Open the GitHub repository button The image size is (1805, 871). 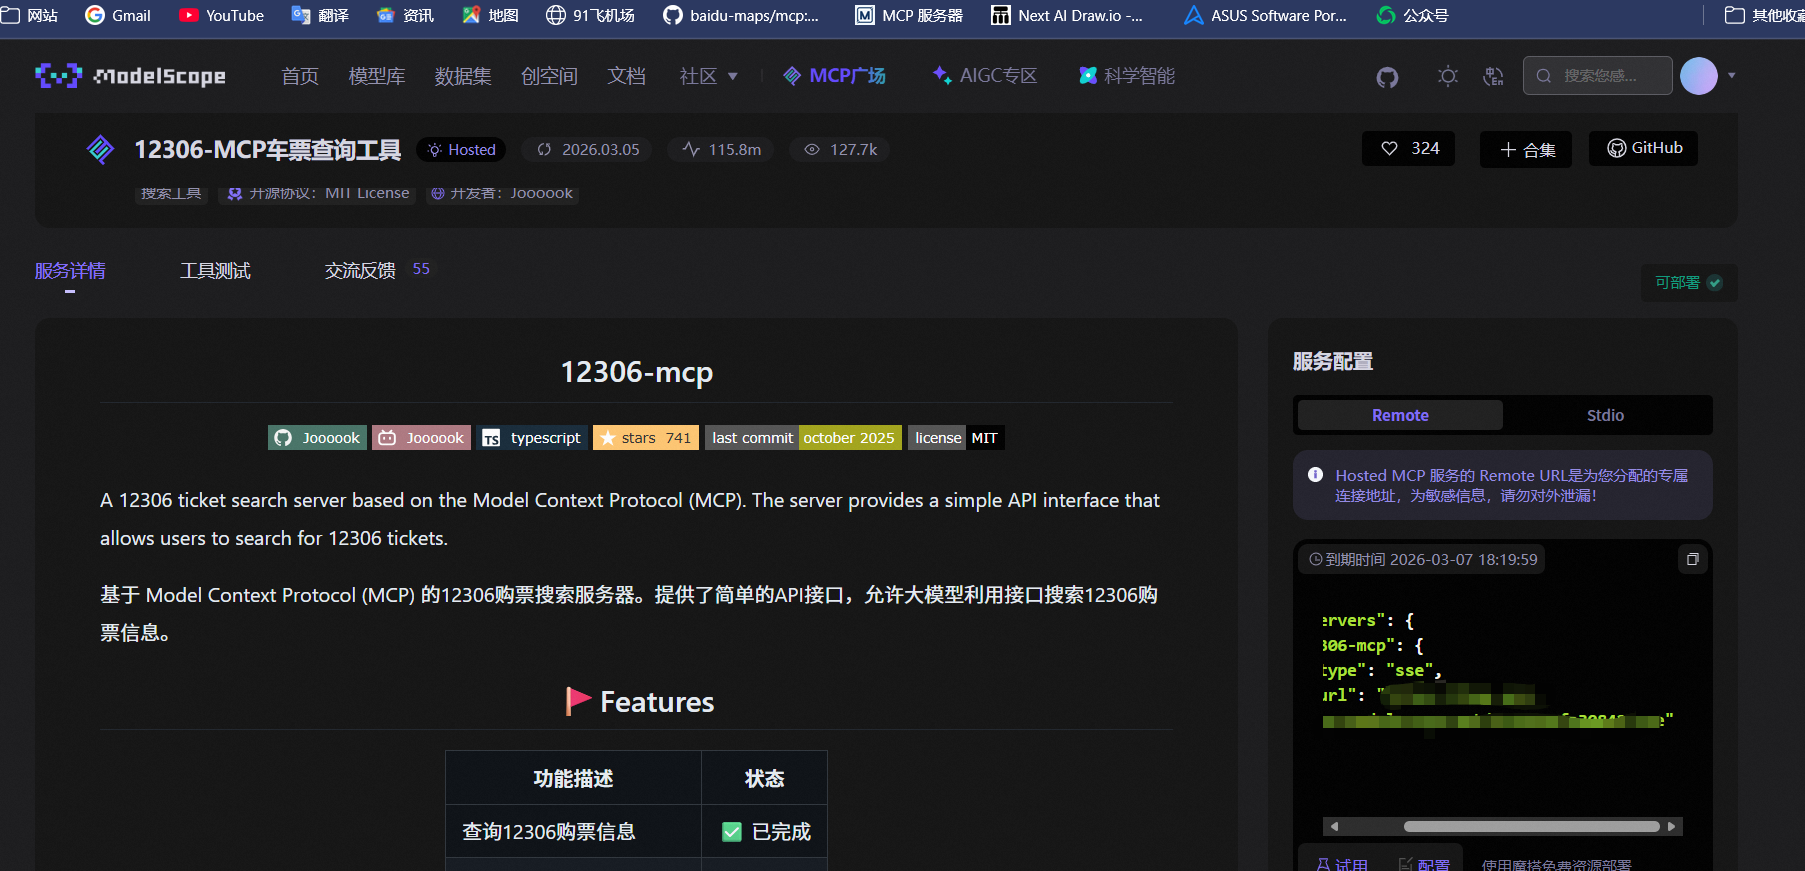[x=1643, y=148]
